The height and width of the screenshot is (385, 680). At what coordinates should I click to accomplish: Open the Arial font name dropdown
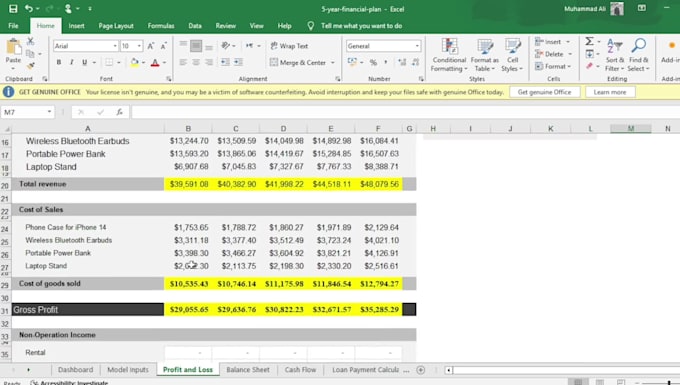pos(115,46)
